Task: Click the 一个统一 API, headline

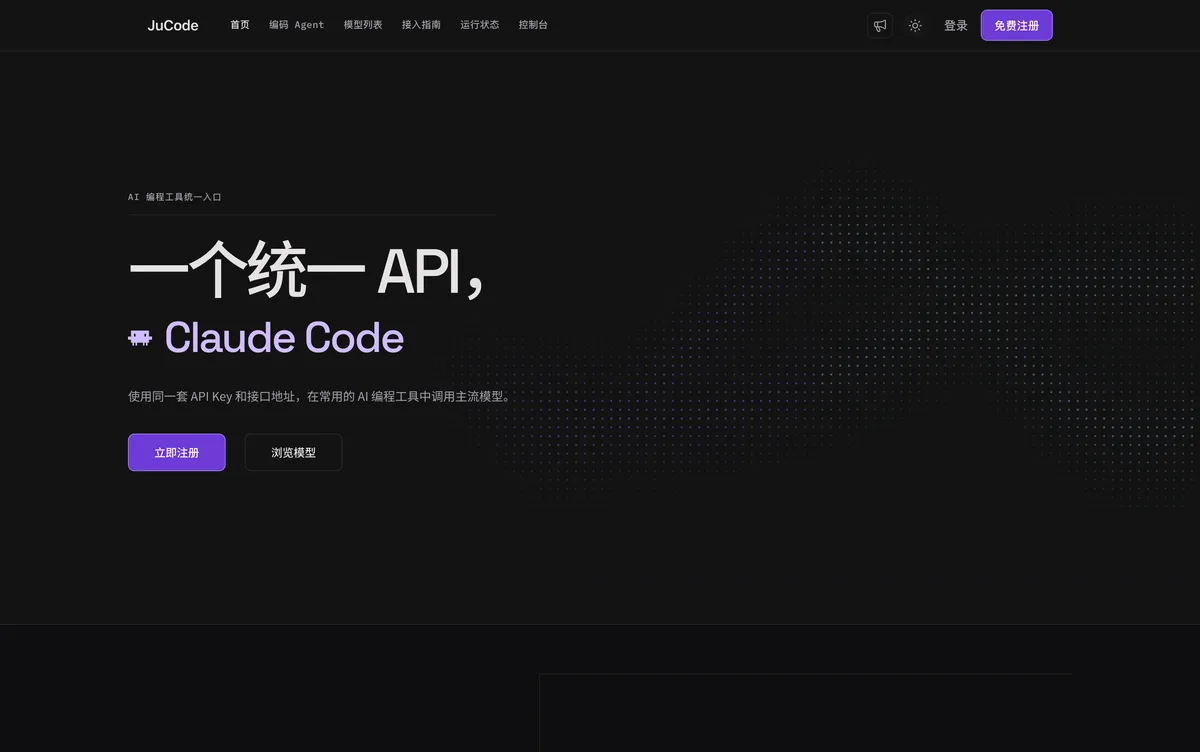Action: point(307,270)
